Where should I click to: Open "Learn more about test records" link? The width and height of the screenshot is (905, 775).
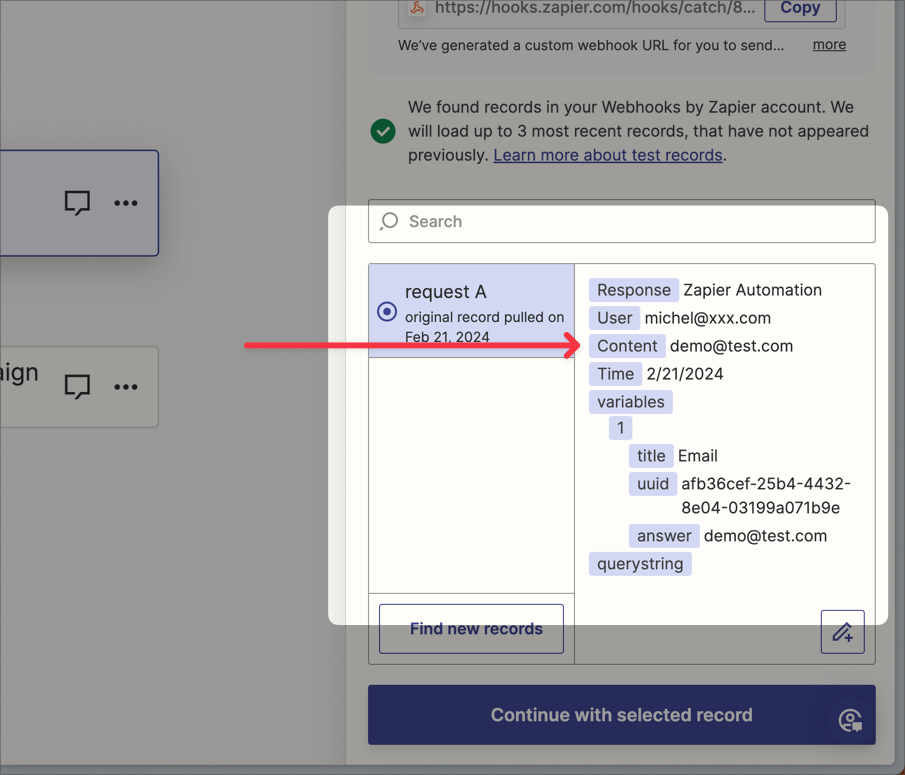pyautogui.click(x=608, y=155)
